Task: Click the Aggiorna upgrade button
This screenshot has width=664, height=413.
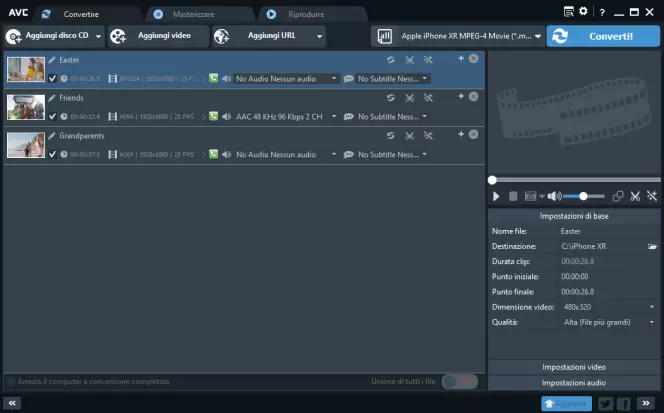Action: pyautogui.click(x=566, y=404)
